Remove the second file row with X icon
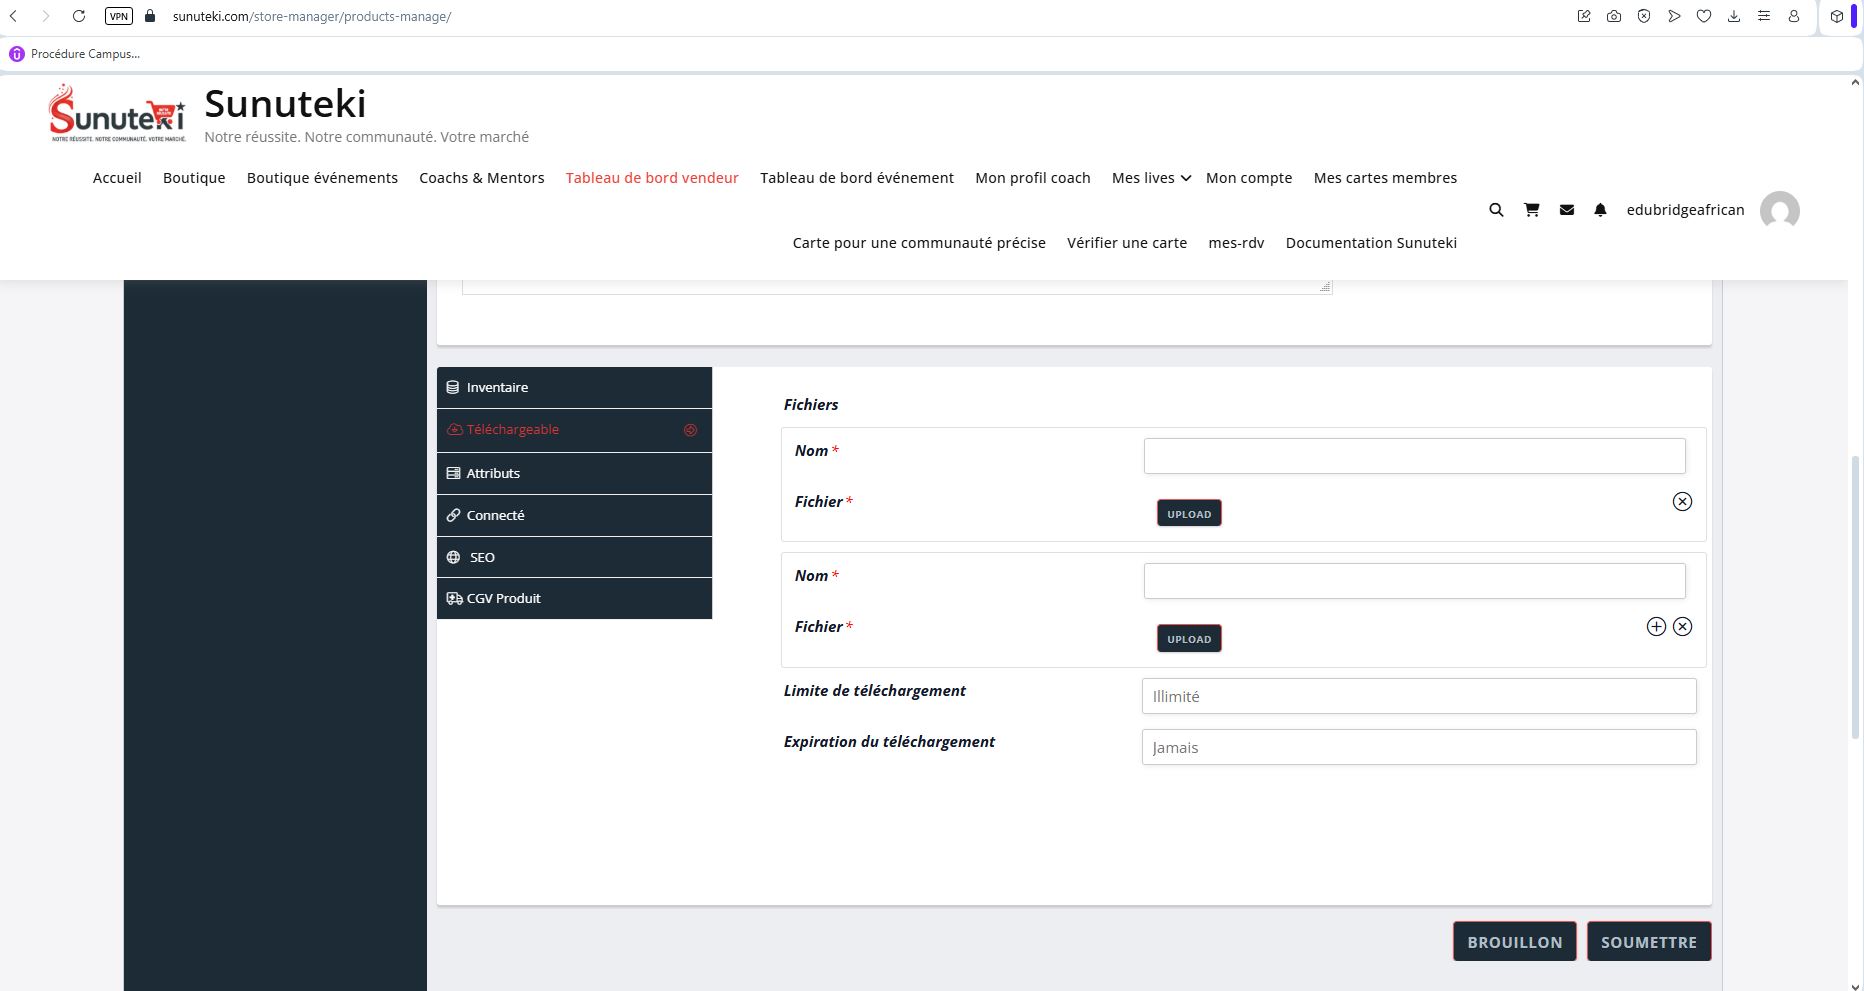This screenshot has width=1864, height=991. (1682, 627)
